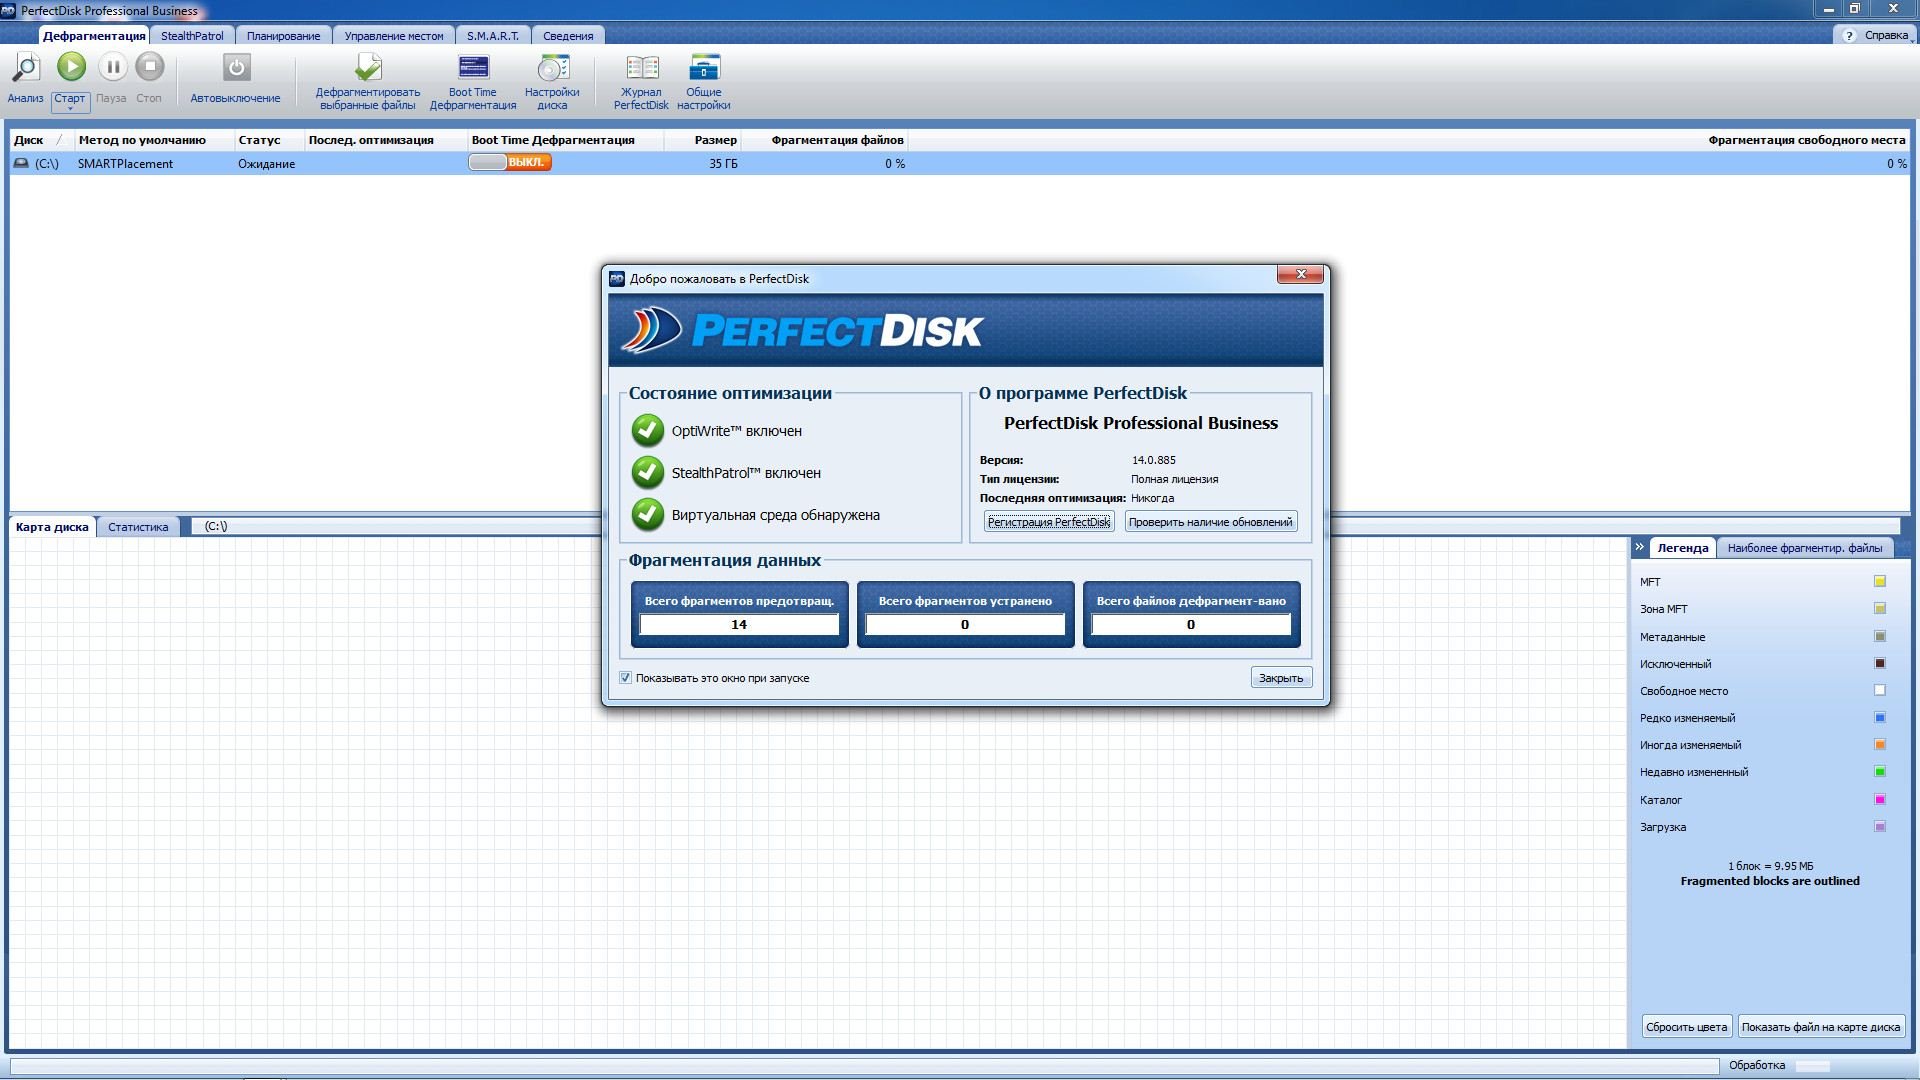Open Управление местом tab
The image size is (1920, 1080).
[x=394, y=36]
